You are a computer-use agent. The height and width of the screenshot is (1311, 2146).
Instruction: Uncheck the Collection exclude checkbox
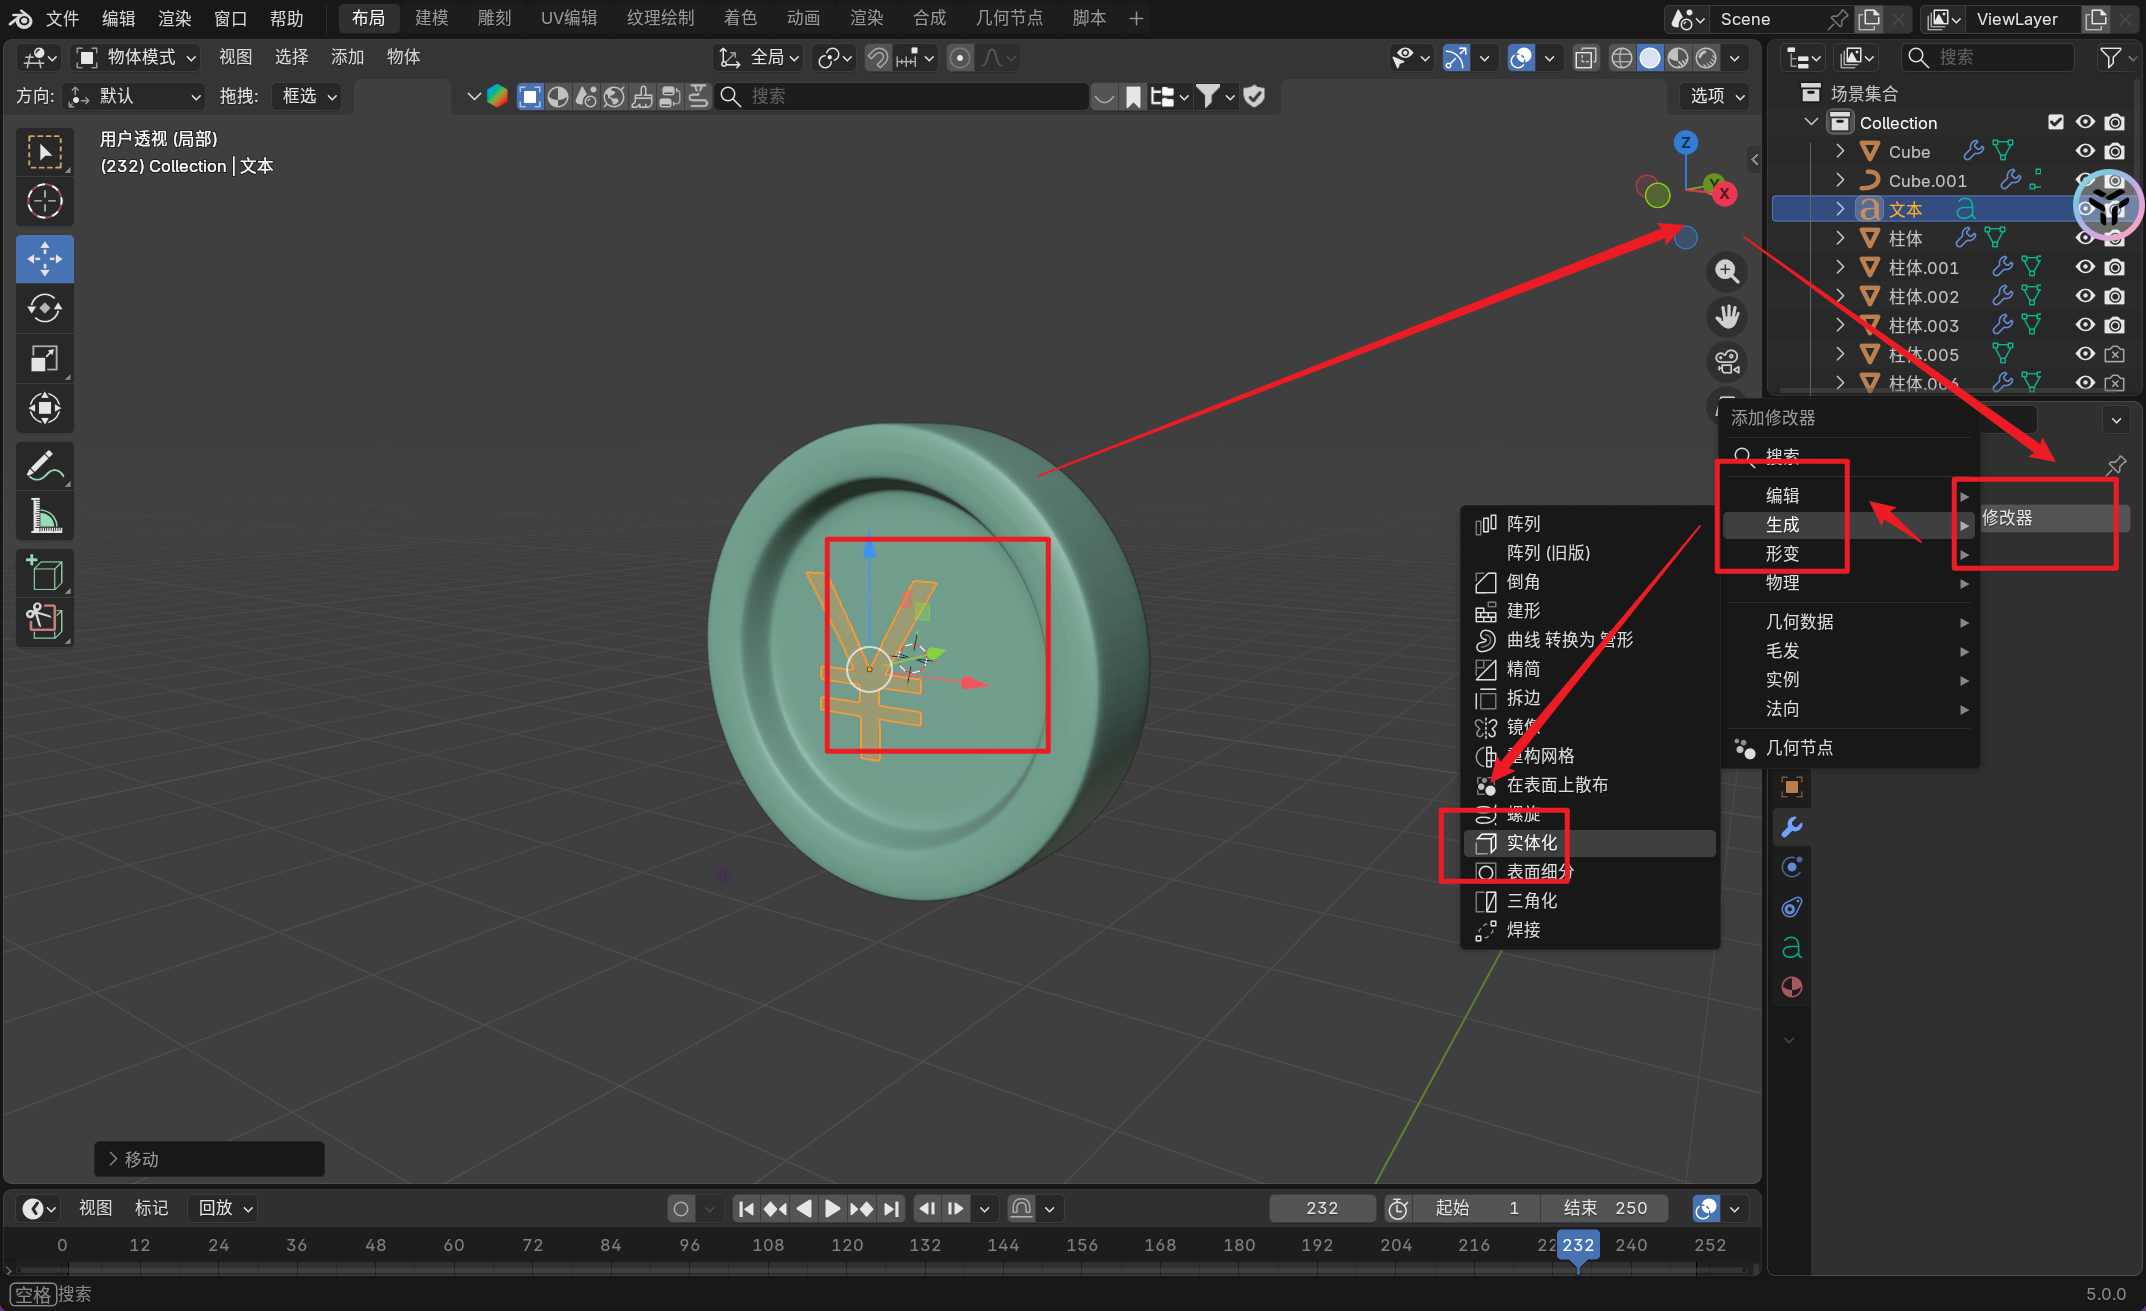tap(2056, 122)
